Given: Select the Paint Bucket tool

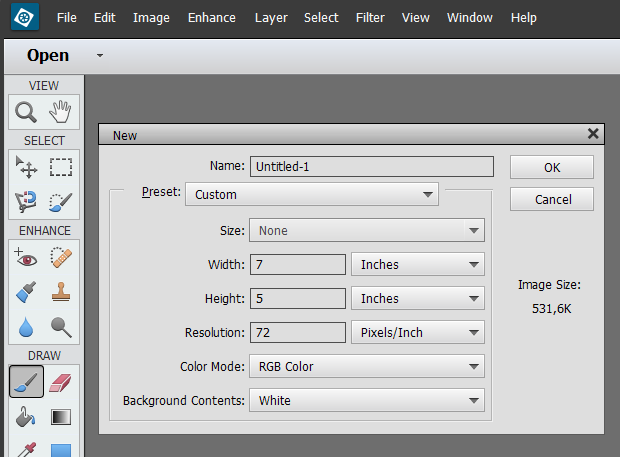Looking at the screenshot, I should click(x=26, y=417).
